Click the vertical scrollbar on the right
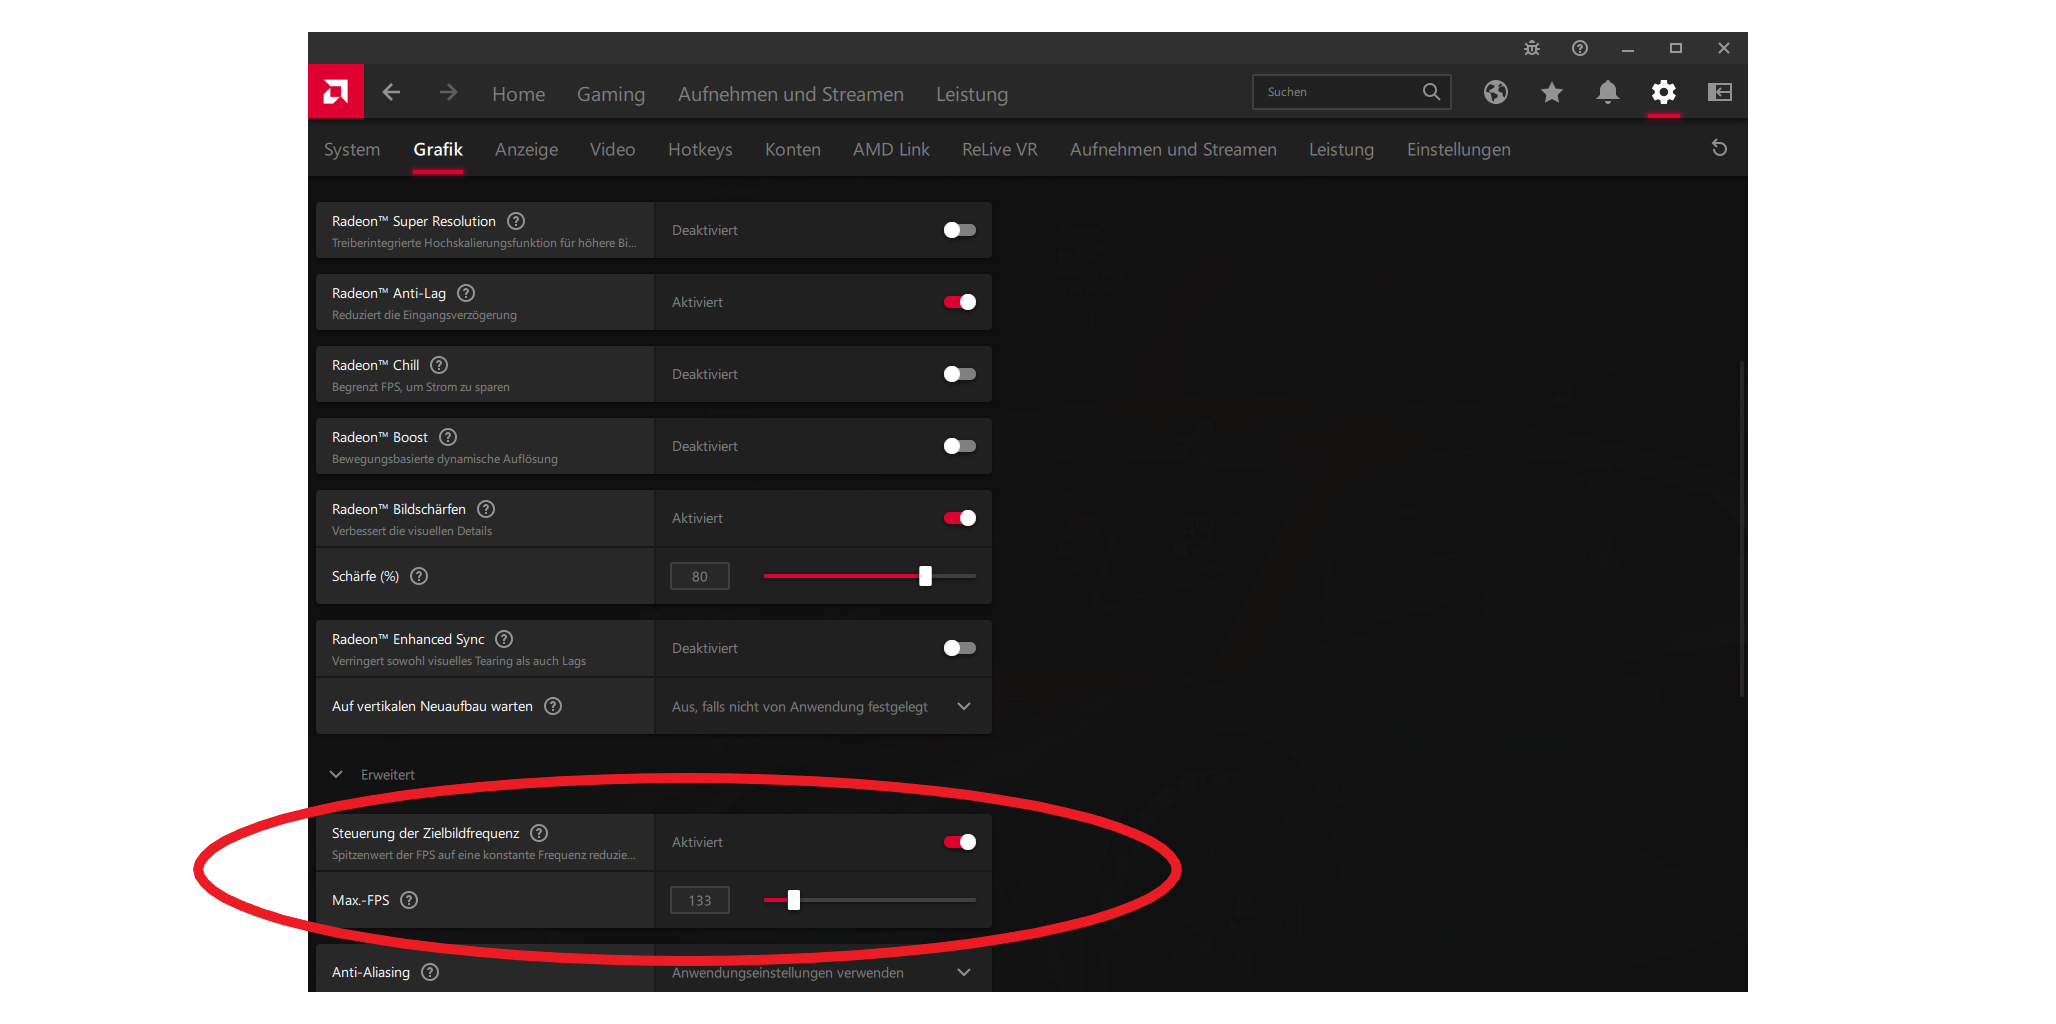2056x1024 pixels. (x=1742, y=530)
